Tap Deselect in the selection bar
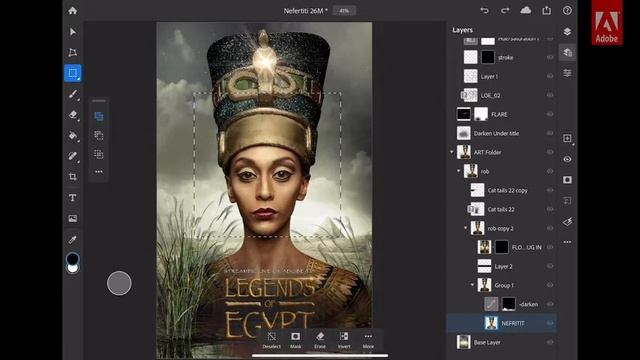640x360 pixels. click(271, 340)
